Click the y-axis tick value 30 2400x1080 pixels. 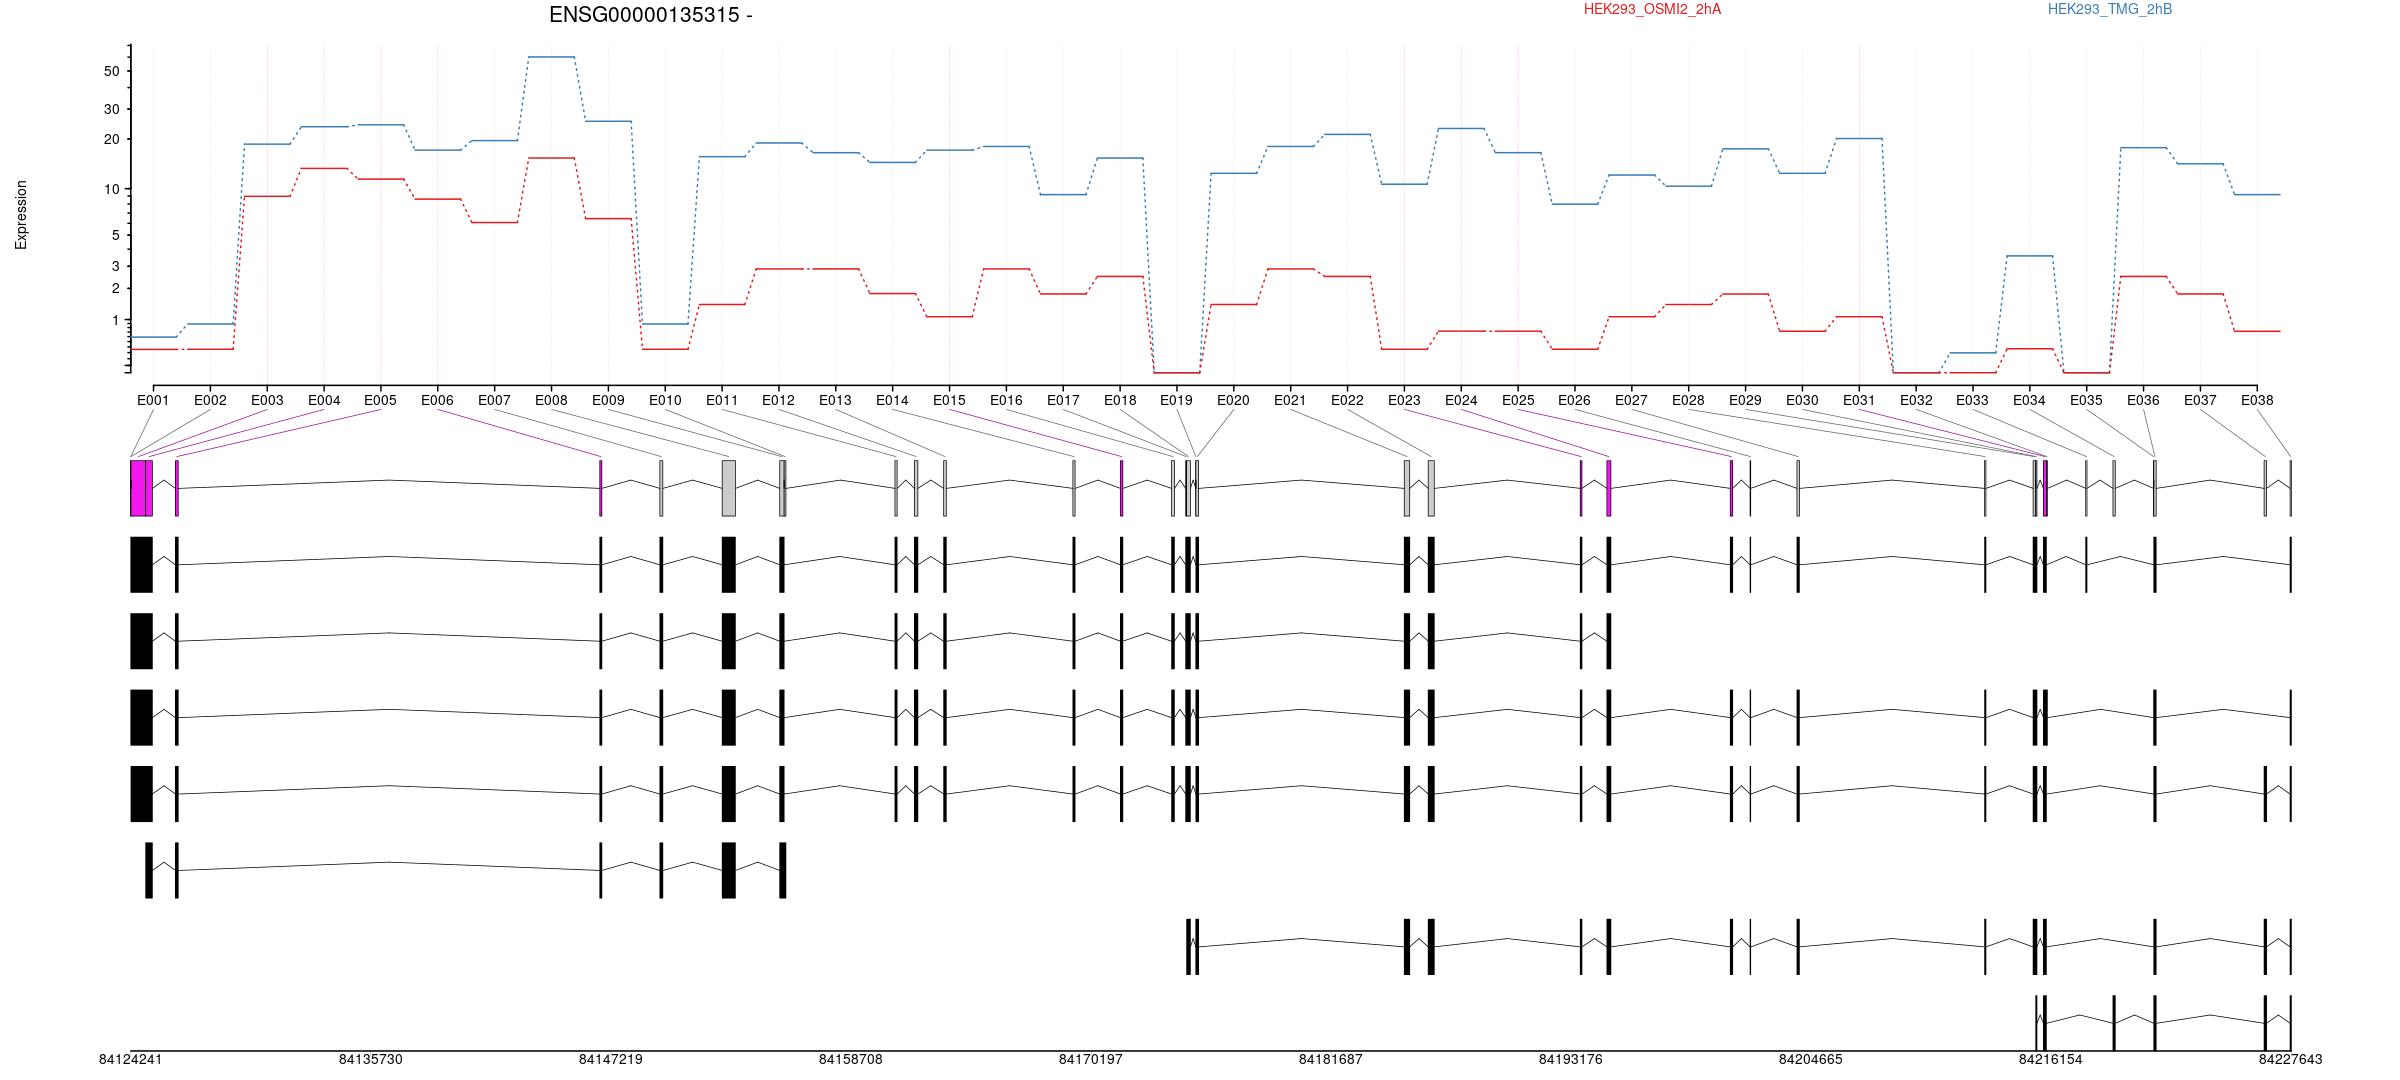111,109
